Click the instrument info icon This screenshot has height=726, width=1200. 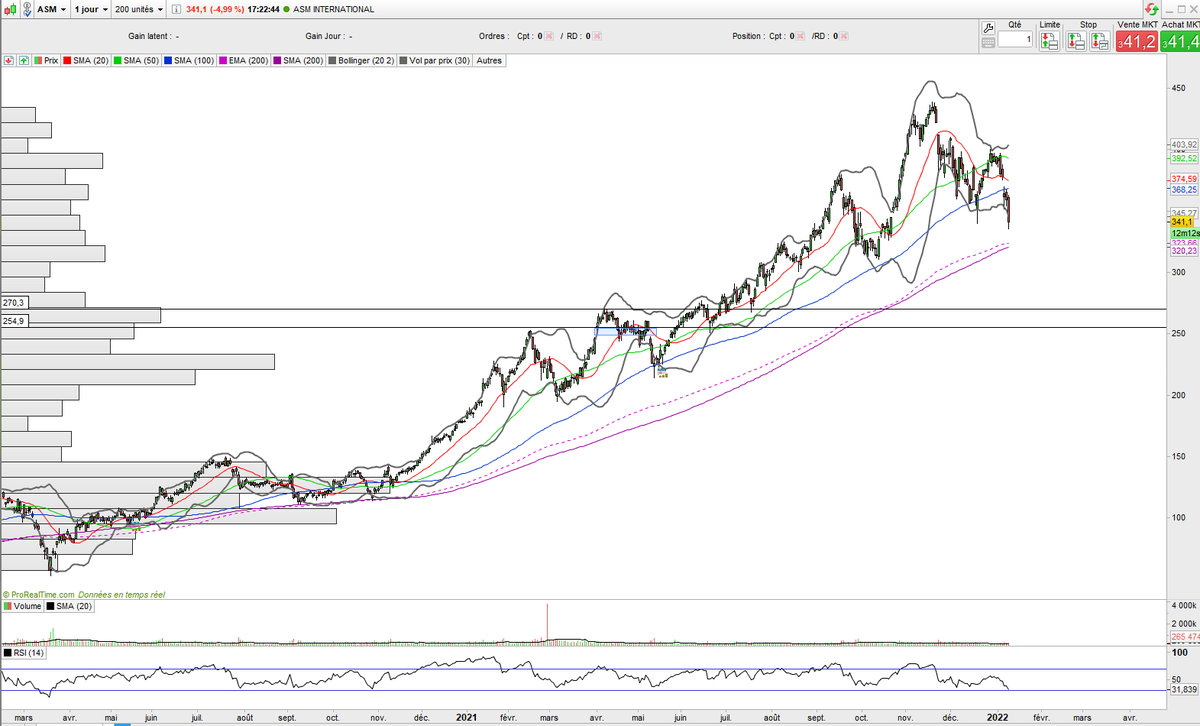[x=177, y=9]
